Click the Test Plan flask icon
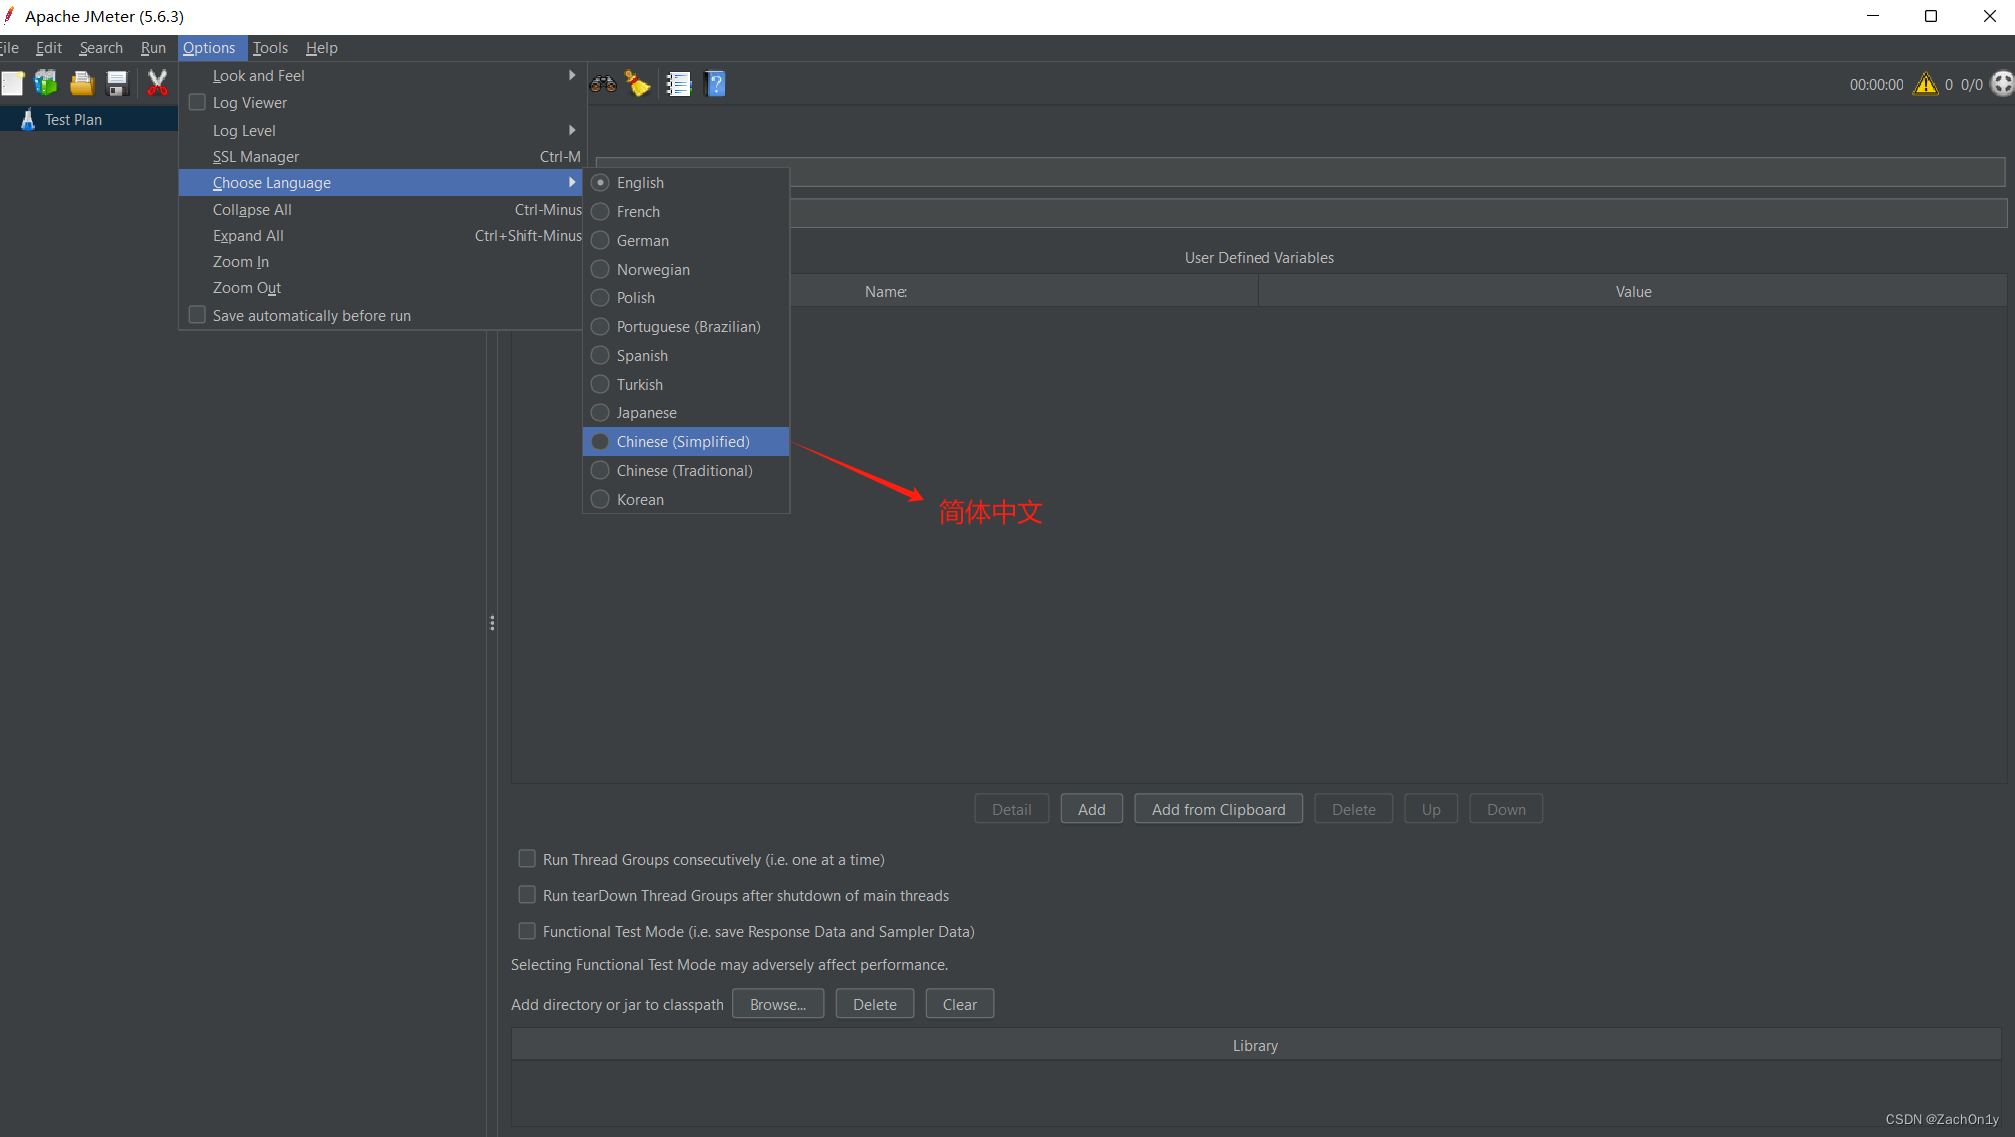2015x1137 pixels. [28, 119]
